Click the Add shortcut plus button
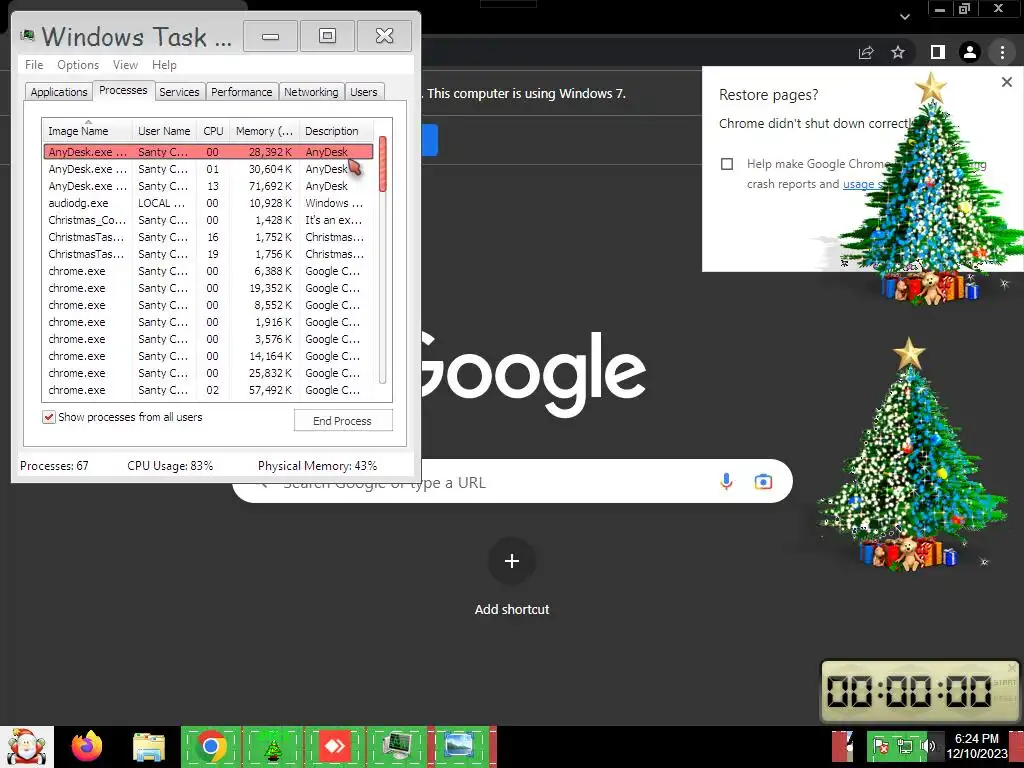 click(x=512, y=561)
